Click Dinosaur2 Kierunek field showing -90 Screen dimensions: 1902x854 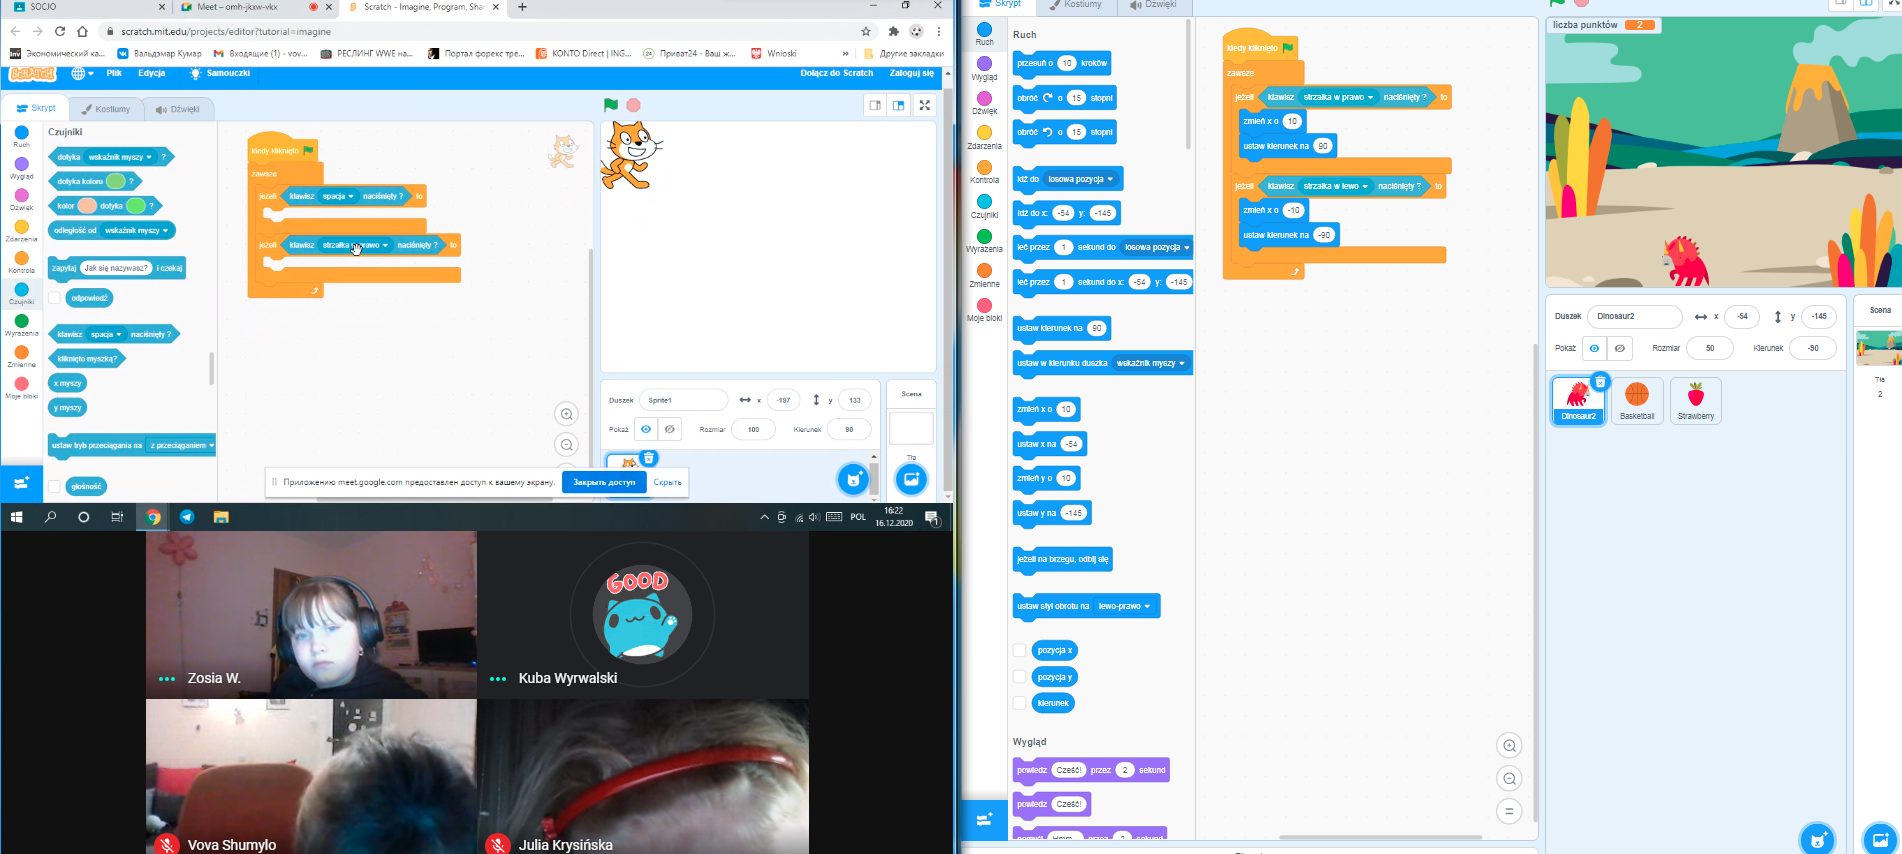click(1813, 348)
